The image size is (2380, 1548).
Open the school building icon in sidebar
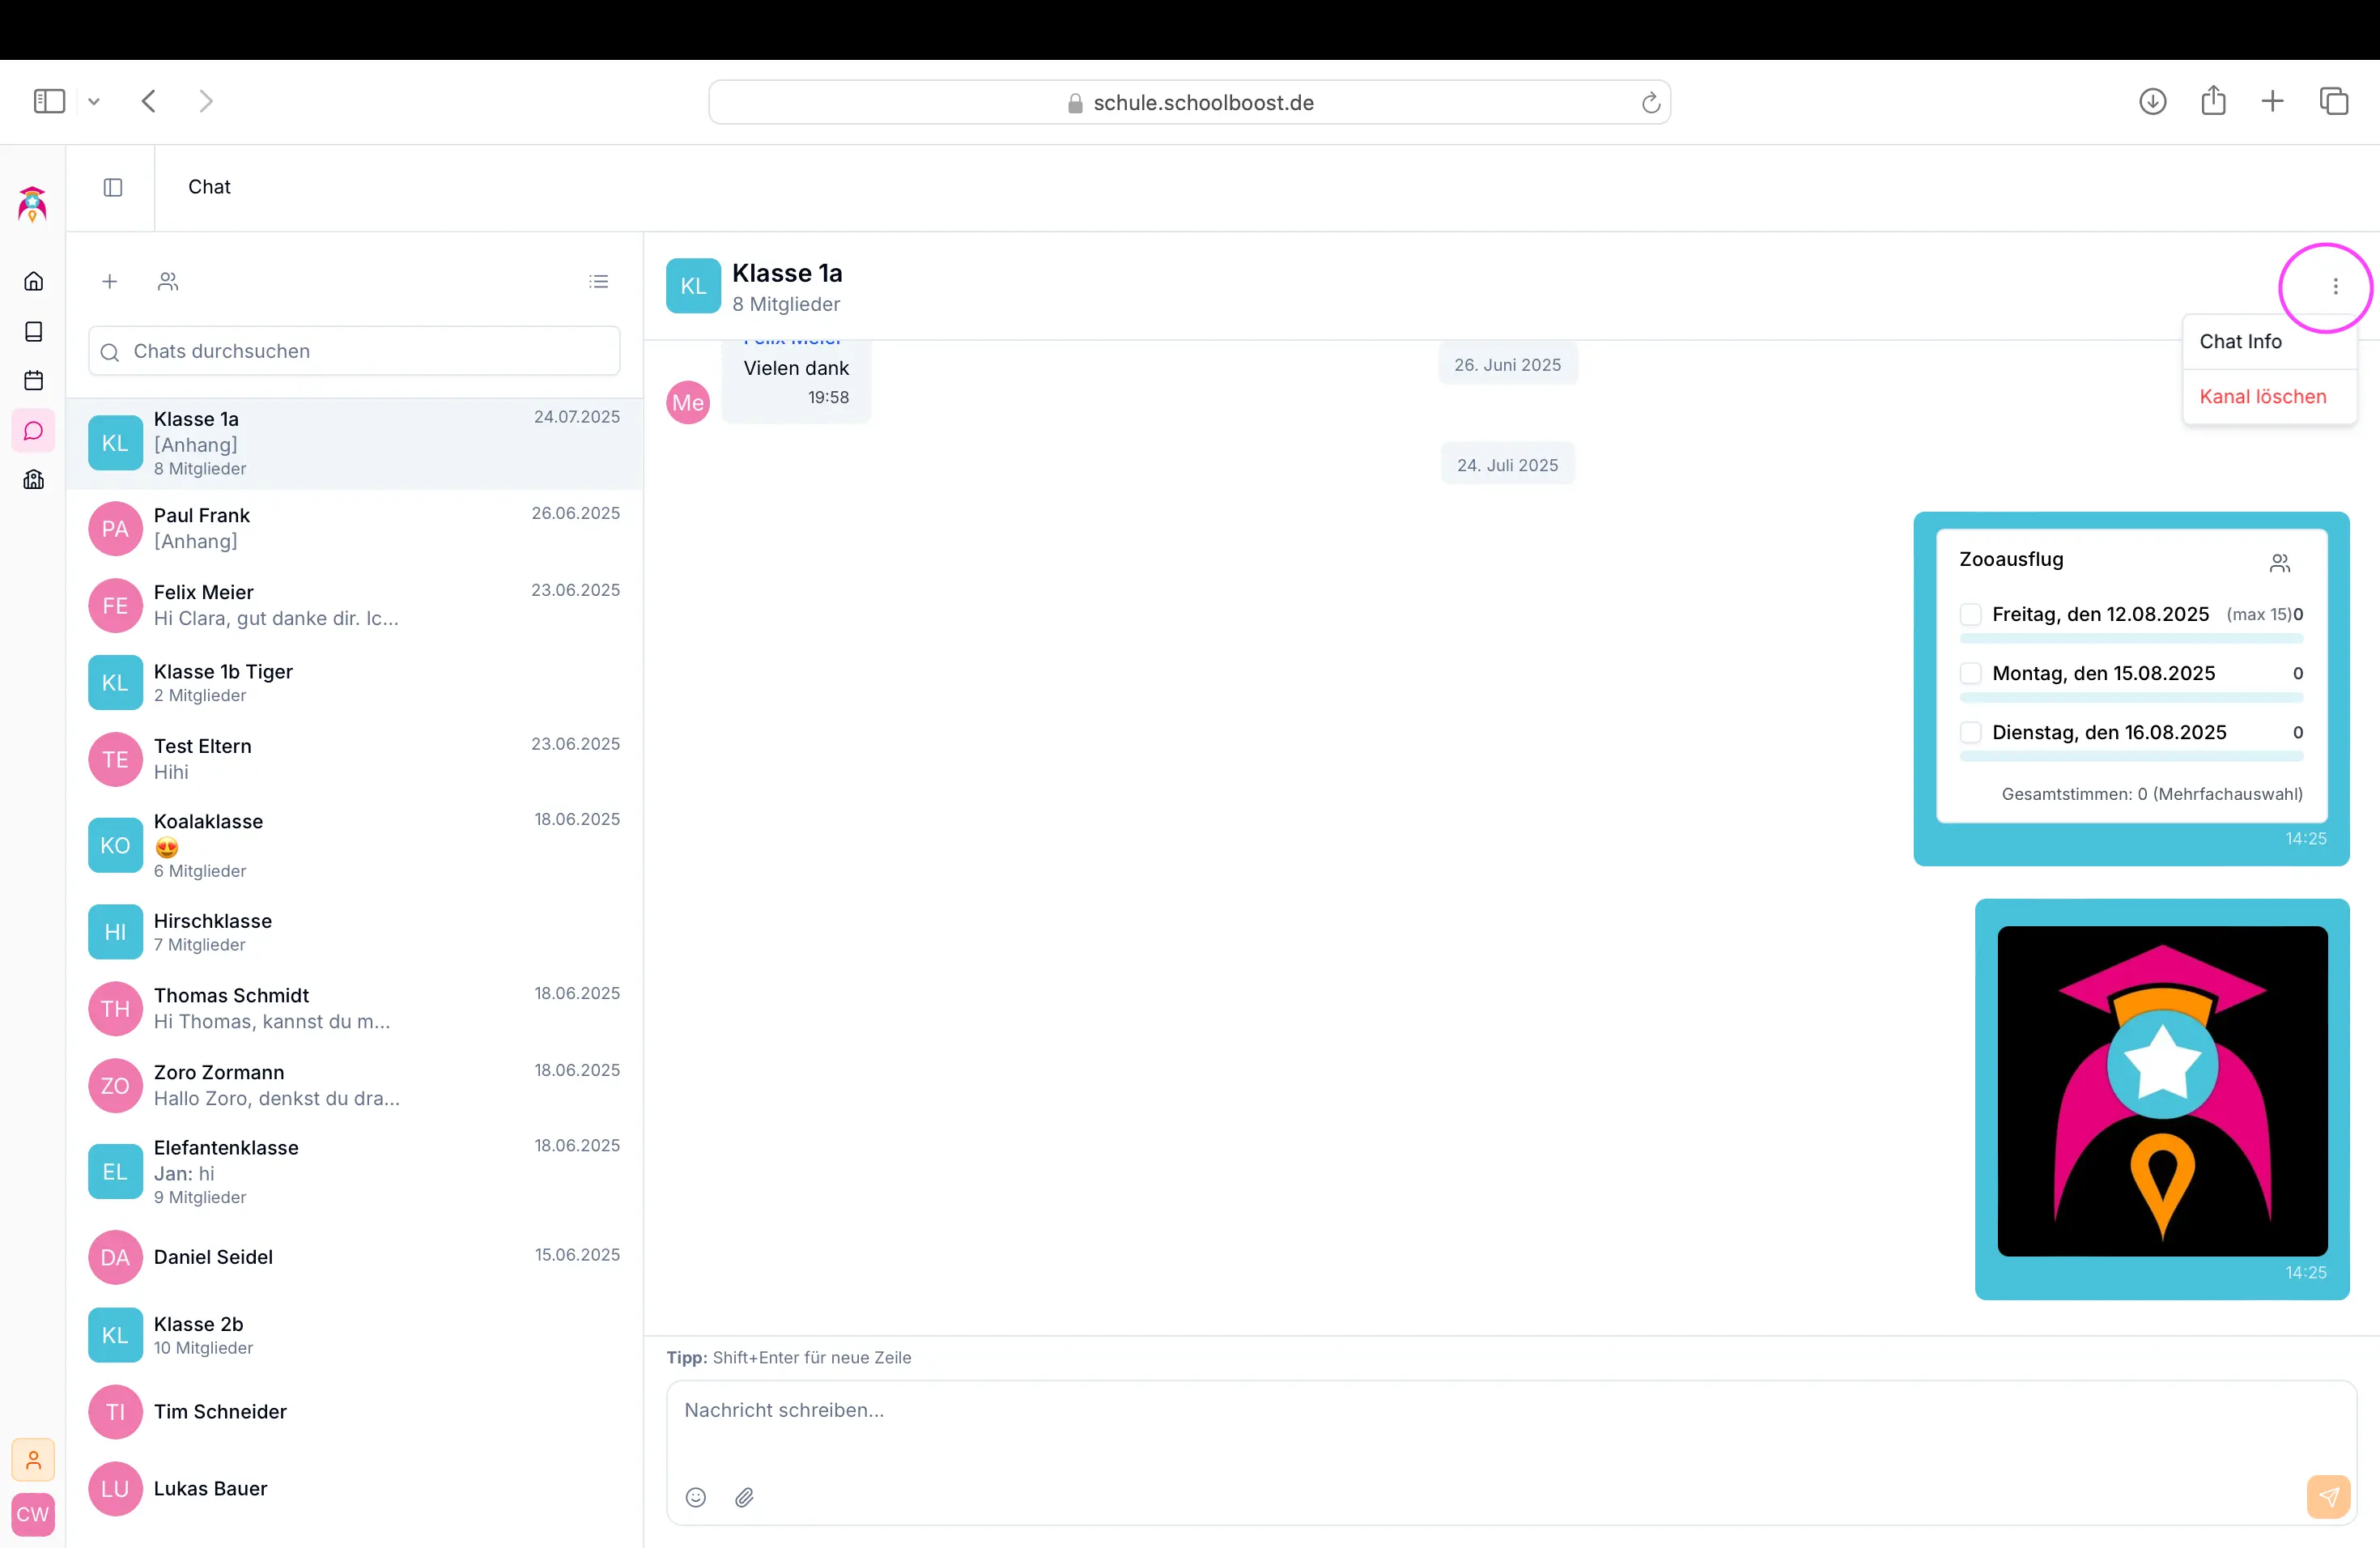click(33, 480)
